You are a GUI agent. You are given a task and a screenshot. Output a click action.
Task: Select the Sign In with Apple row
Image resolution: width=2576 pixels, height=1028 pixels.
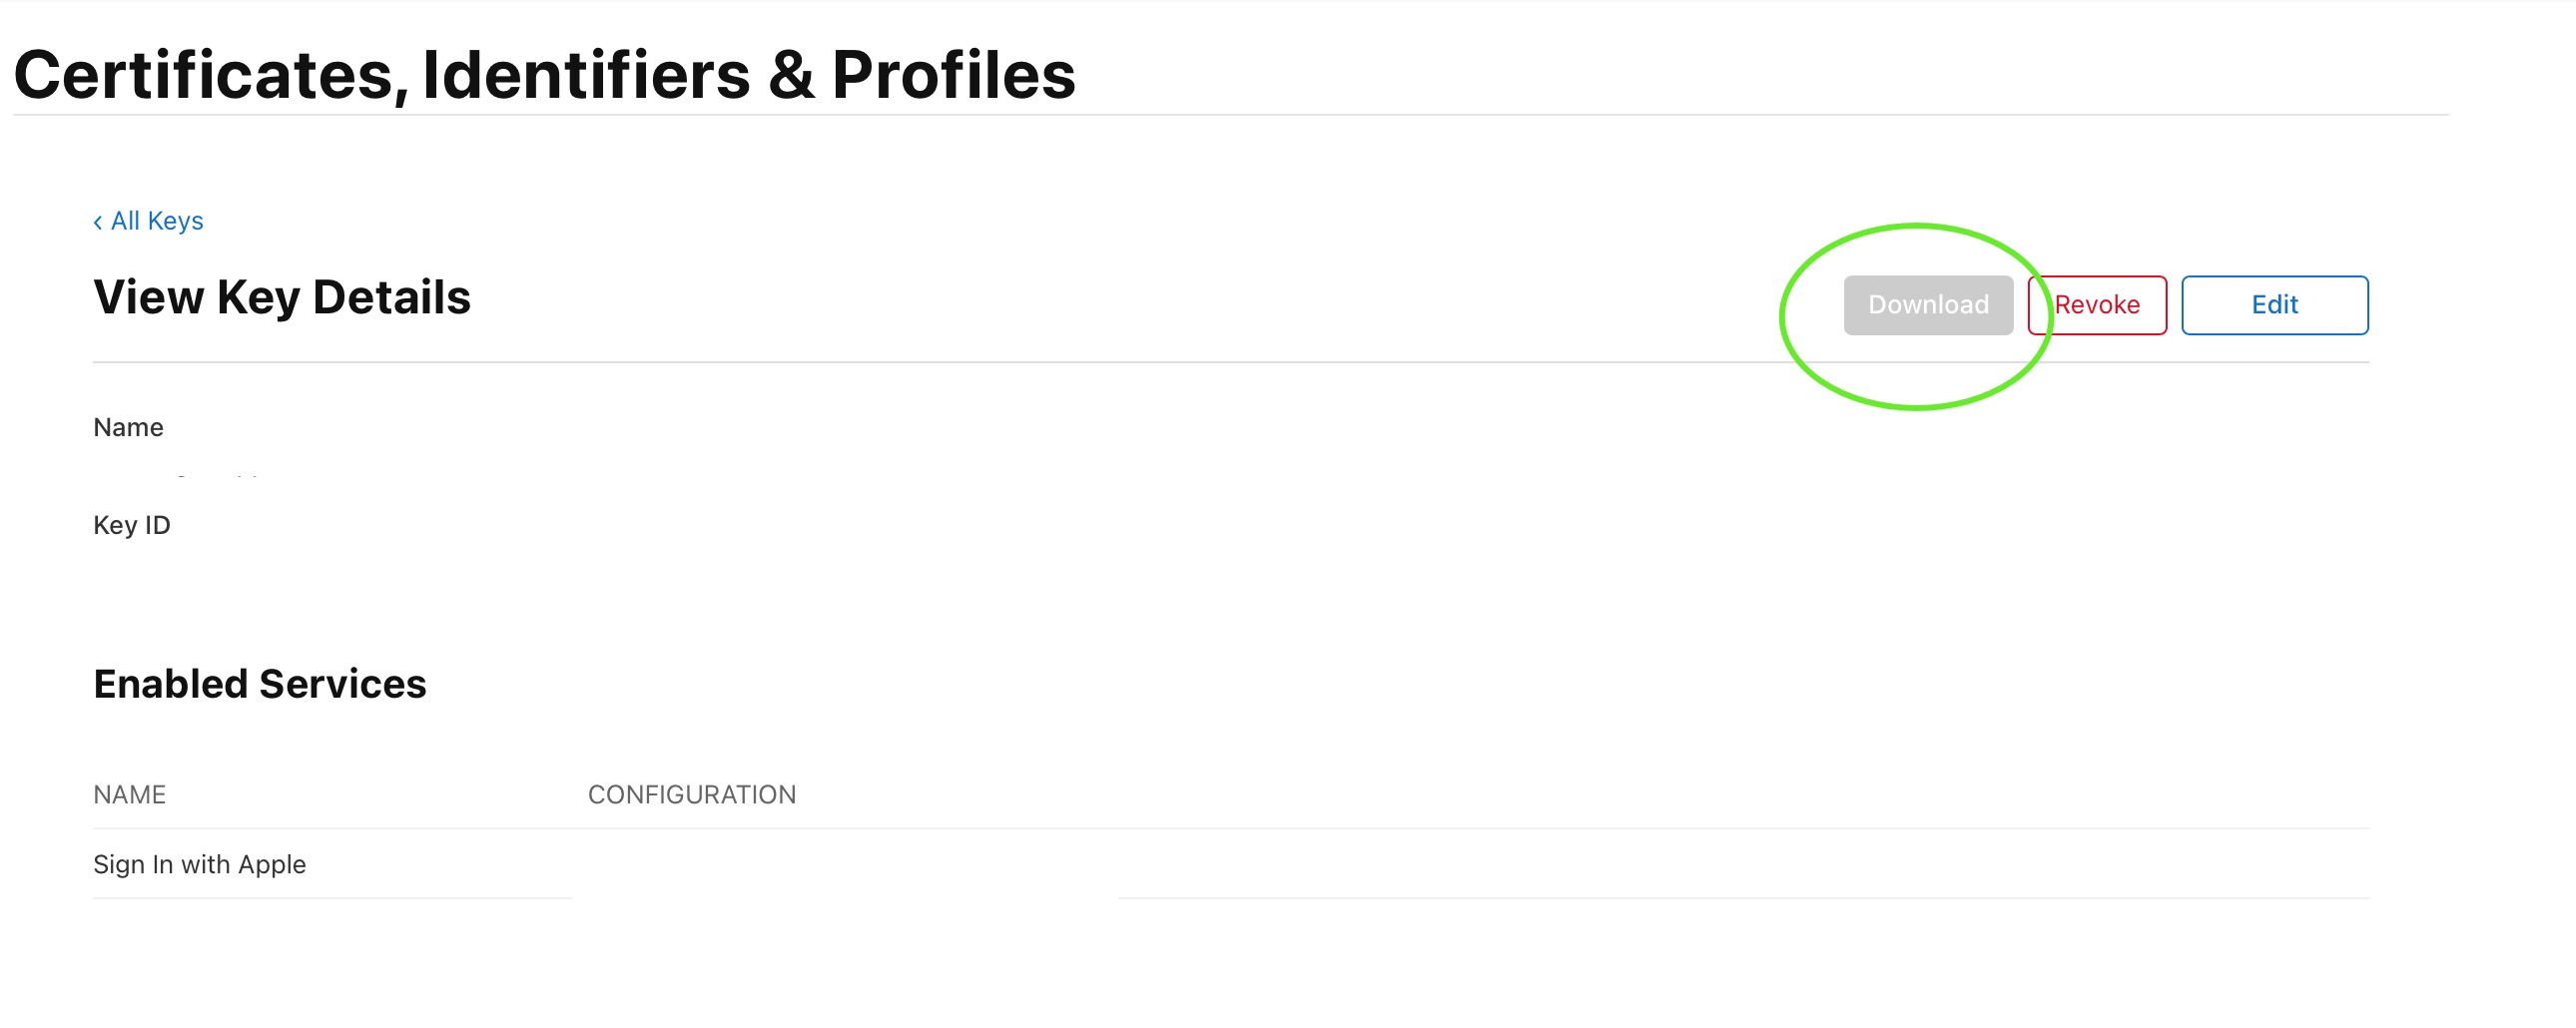click(x=200, y=865)
